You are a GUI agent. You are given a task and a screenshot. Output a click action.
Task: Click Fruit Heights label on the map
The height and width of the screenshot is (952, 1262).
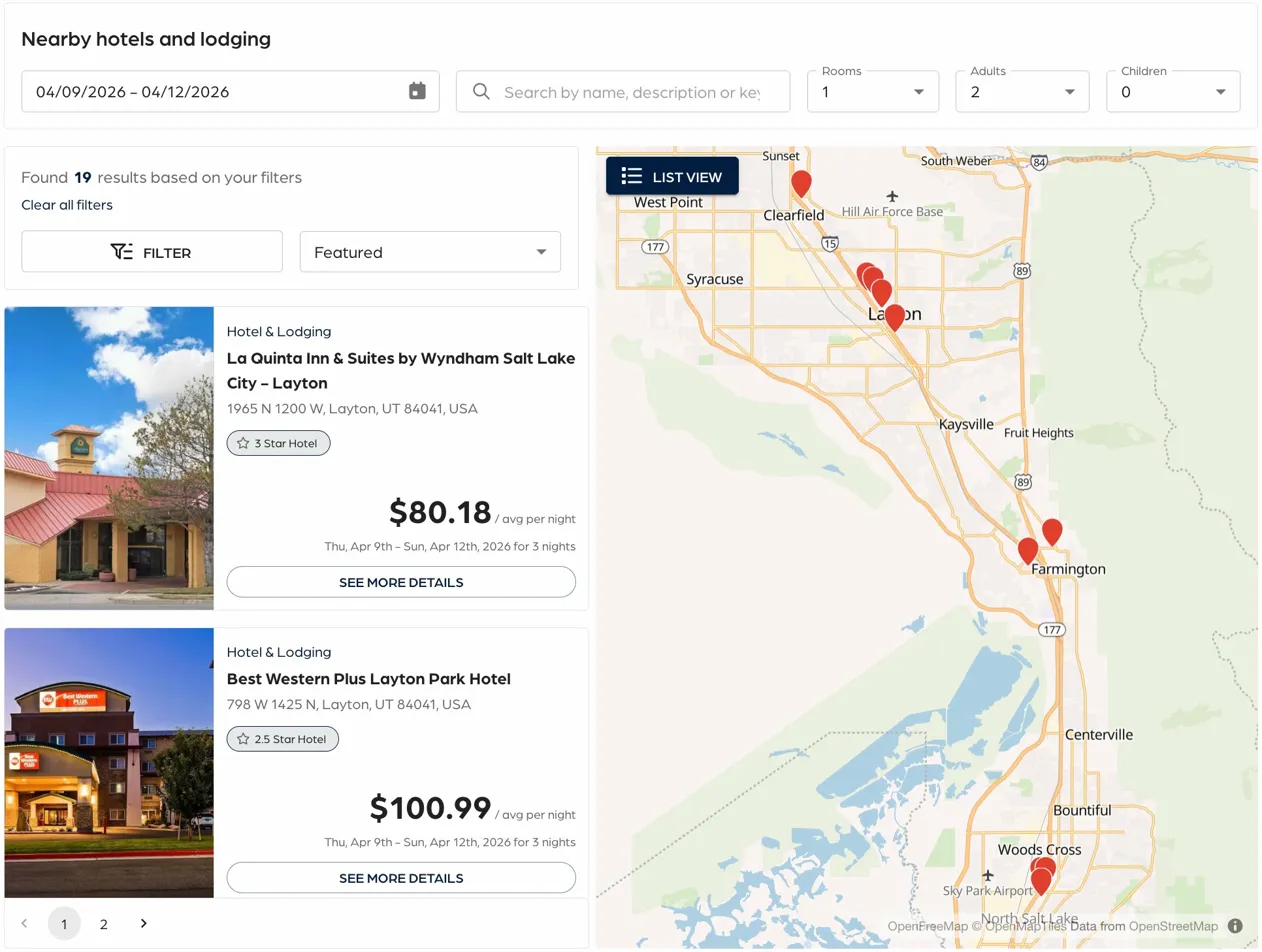[1039, 433]
